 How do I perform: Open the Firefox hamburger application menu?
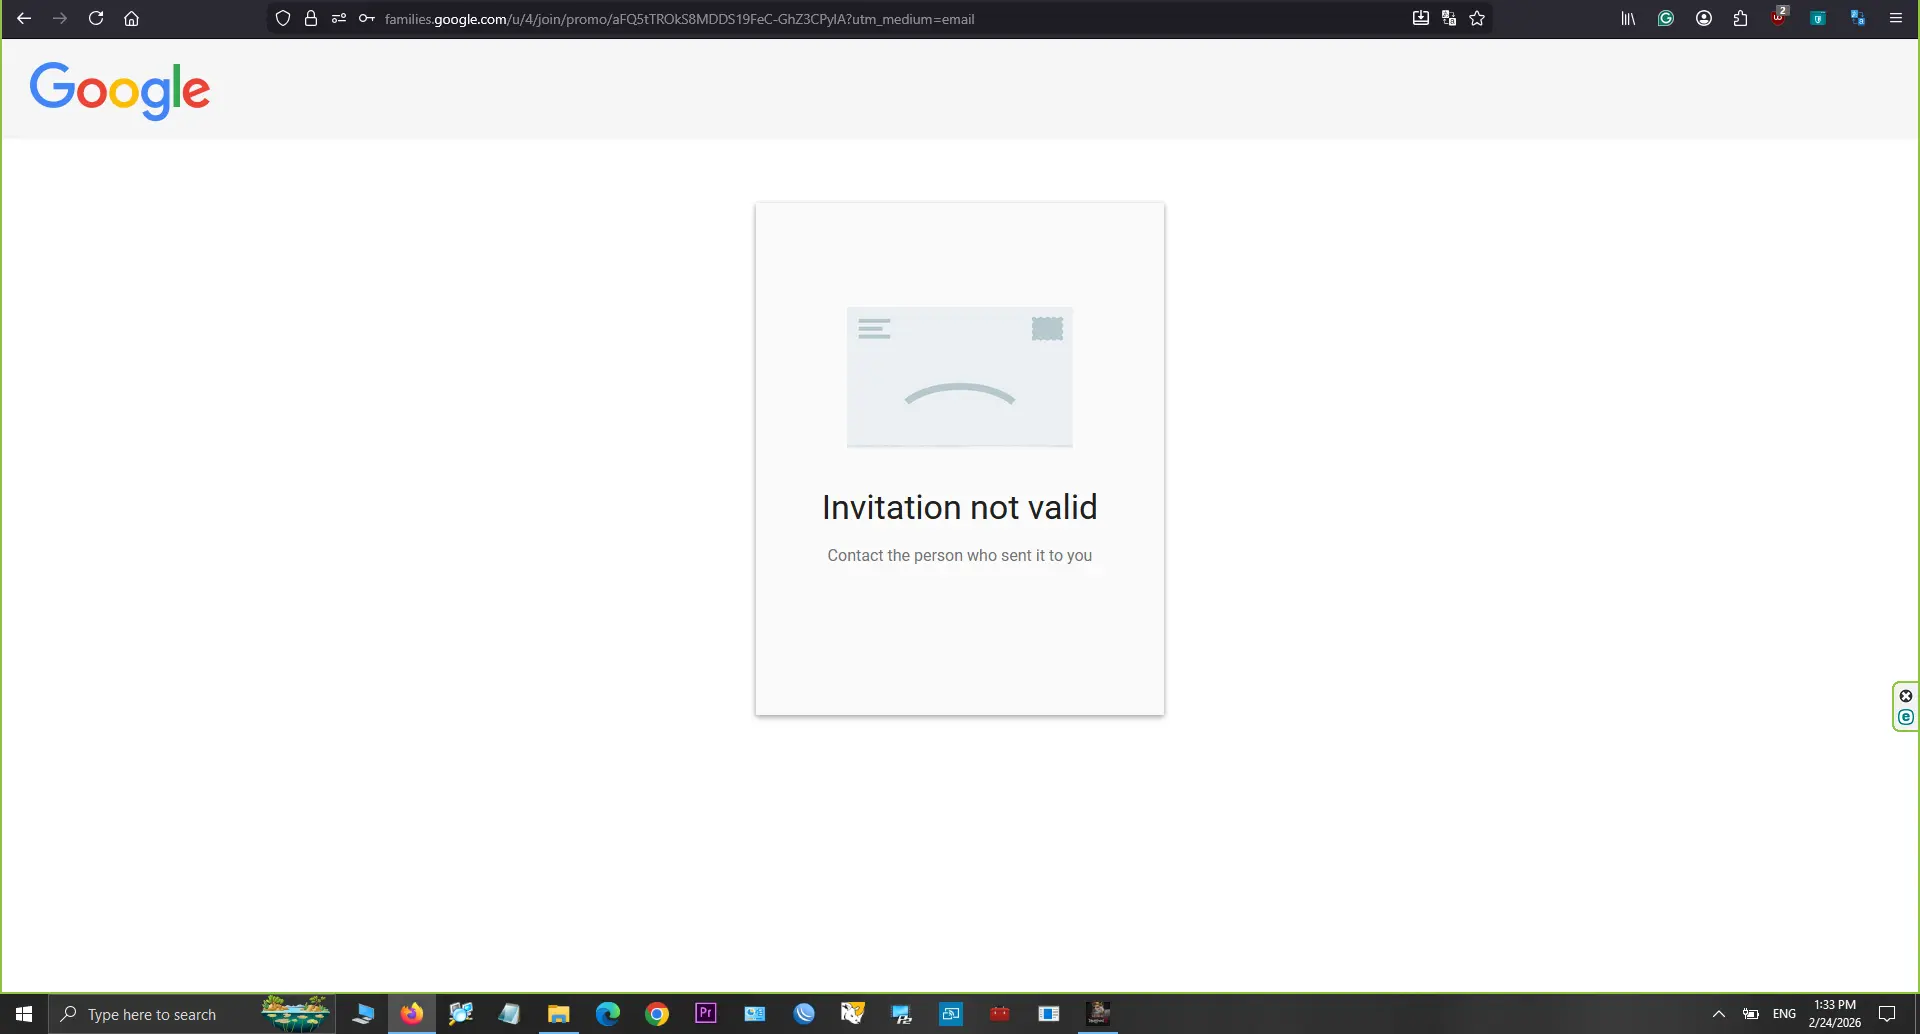tap(1895, 18)
